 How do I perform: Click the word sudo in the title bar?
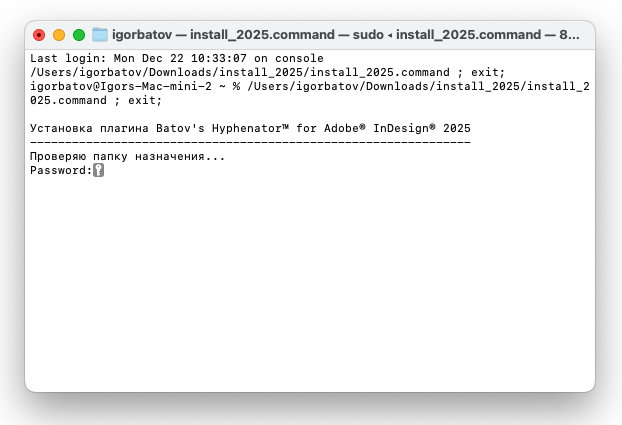tap(368, 35)
